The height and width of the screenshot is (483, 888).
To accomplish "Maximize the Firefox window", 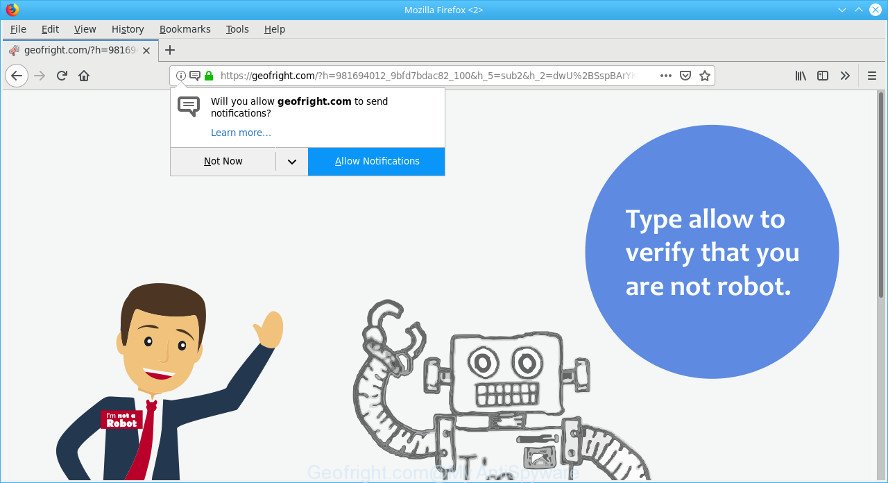I will coord(859,10).
